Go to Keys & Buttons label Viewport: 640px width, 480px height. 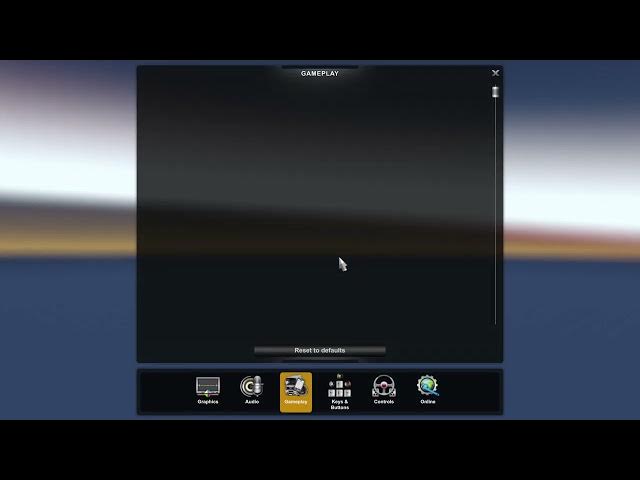point(340,405)
